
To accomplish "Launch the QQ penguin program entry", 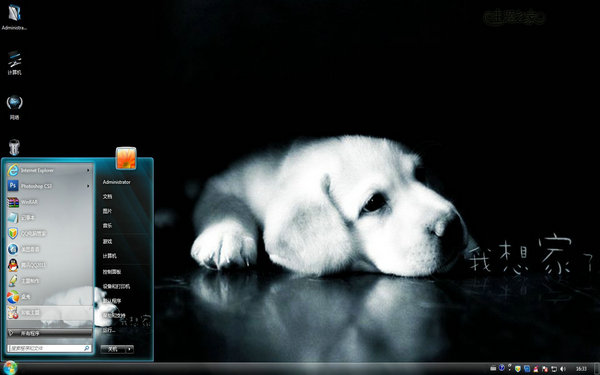I will (x=49, y=265).
